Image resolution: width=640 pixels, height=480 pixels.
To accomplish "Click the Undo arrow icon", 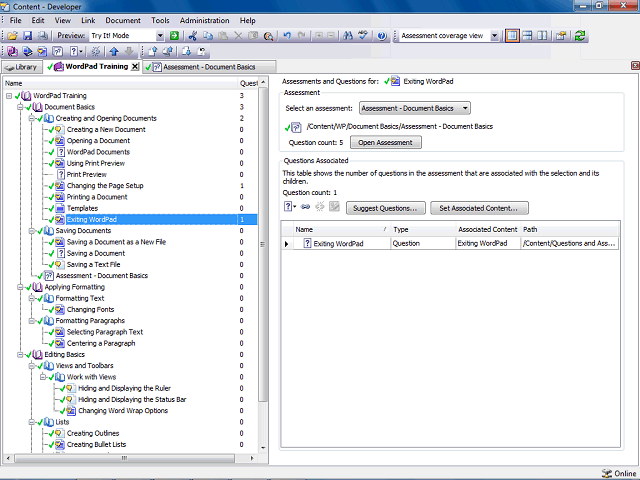I will [287, 36].
